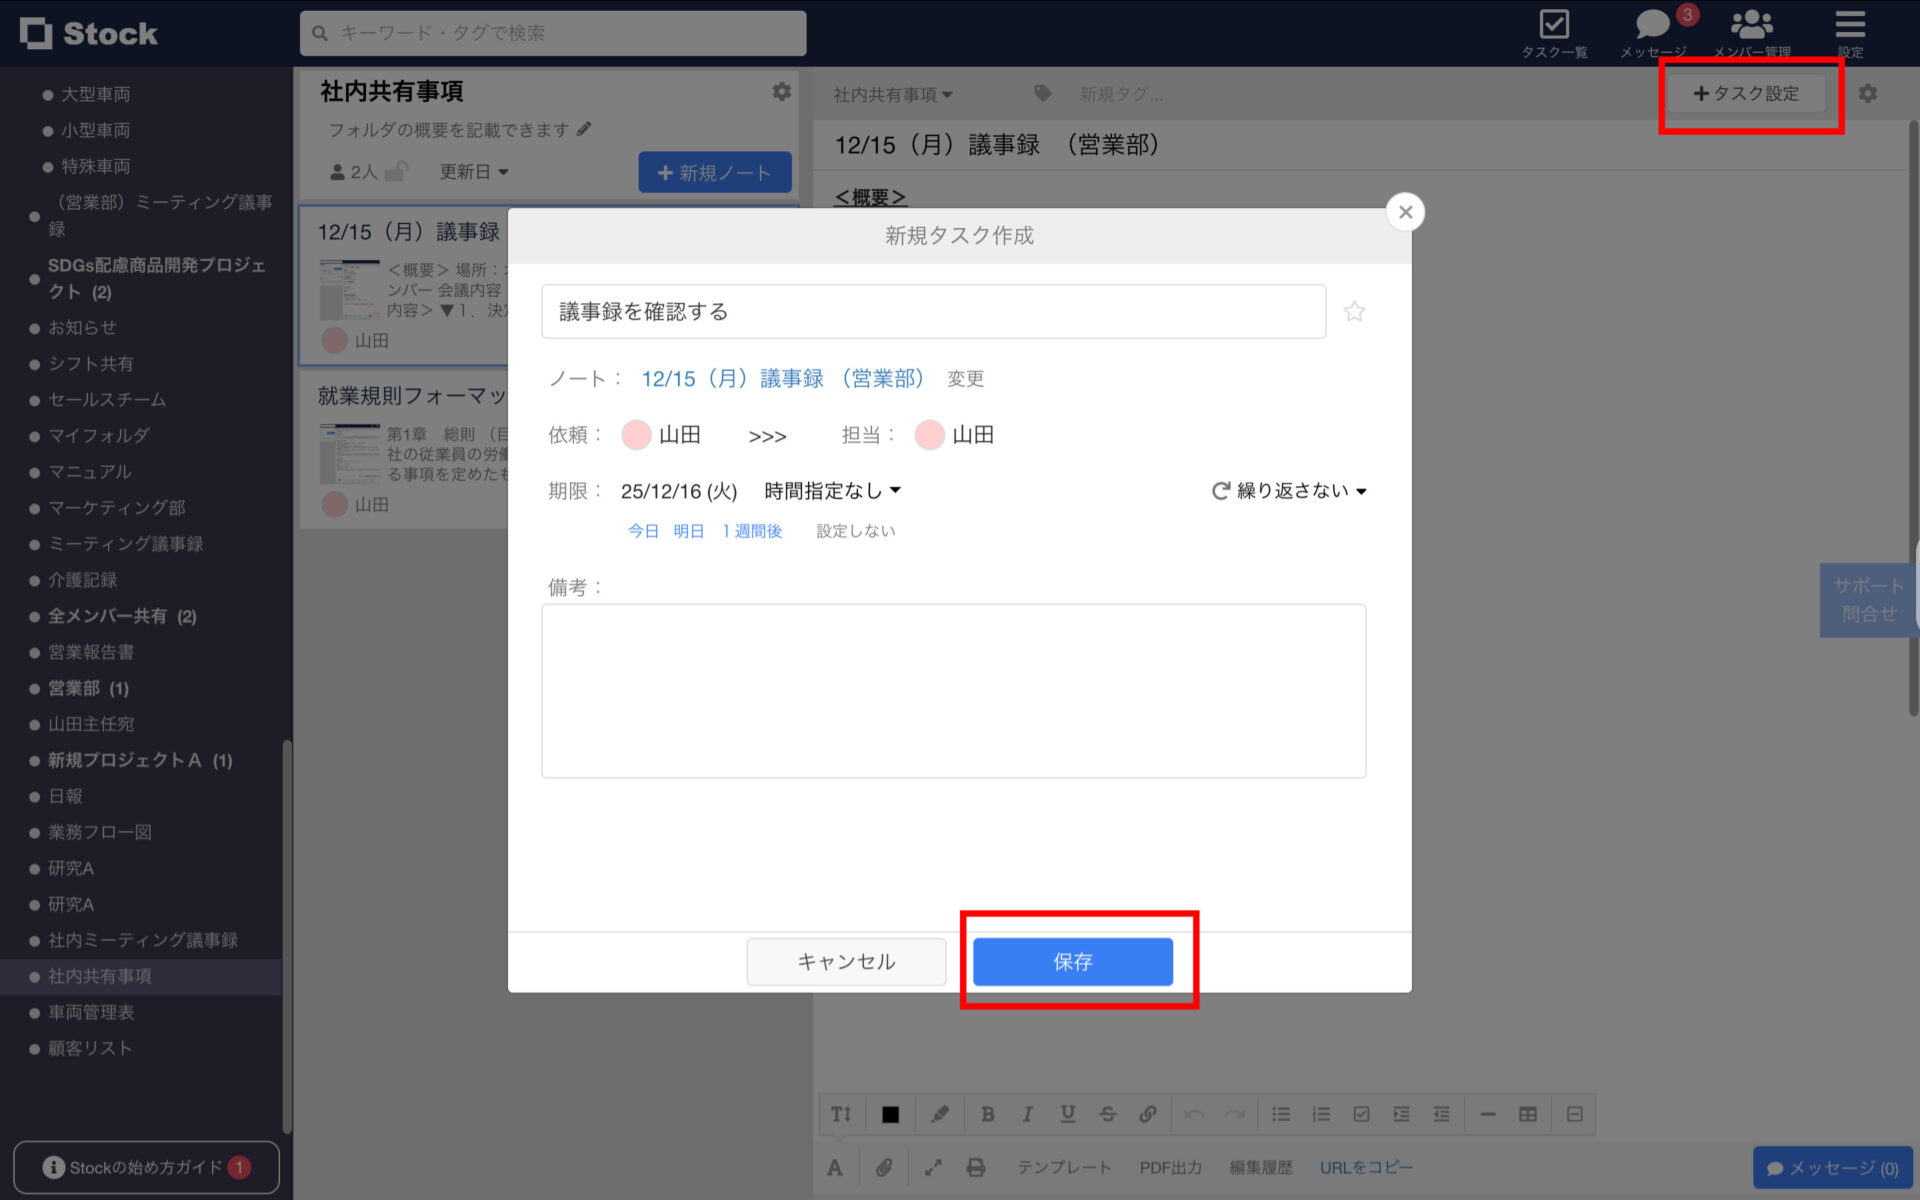Open メンバー管理 members icon

[1751, 25]
